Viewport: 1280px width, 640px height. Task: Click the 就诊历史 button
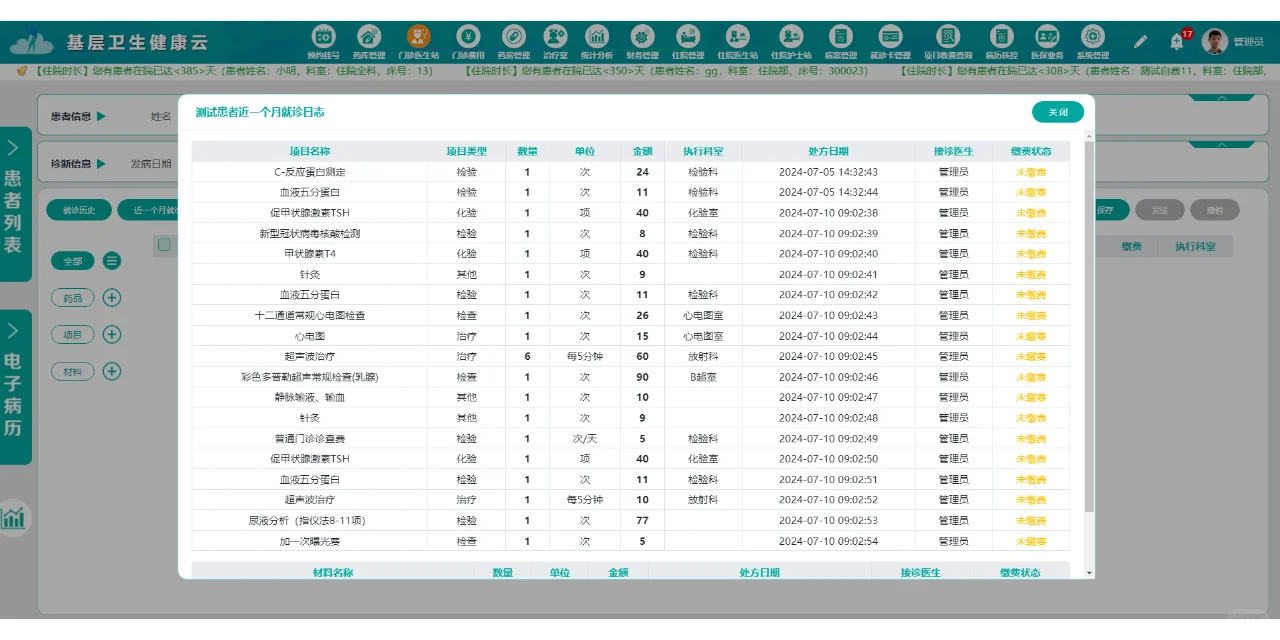[x=79, y=210]
